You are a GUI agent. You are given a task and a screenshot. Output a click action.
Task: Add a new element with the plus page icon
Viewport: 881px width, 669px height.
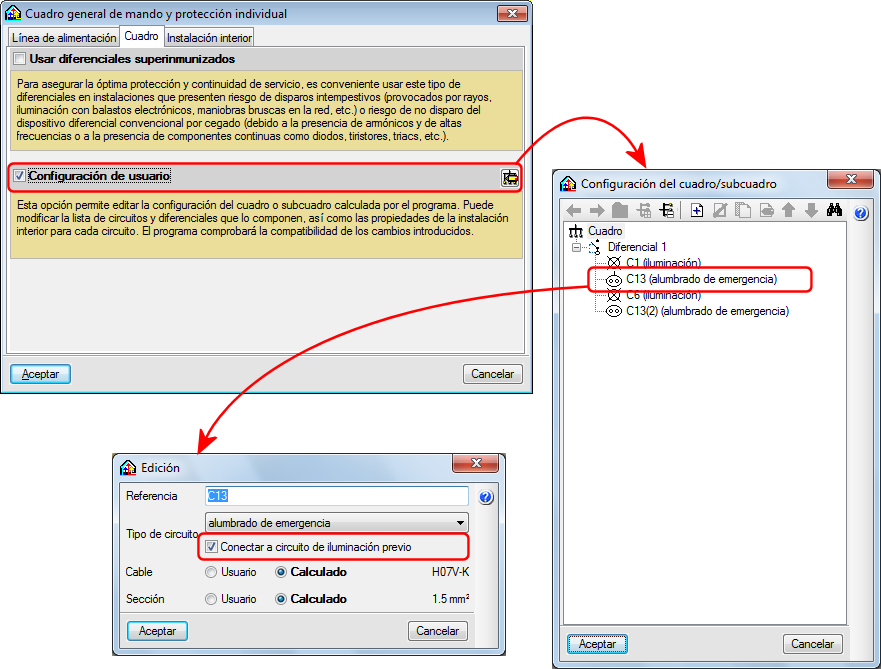point(697,211)
